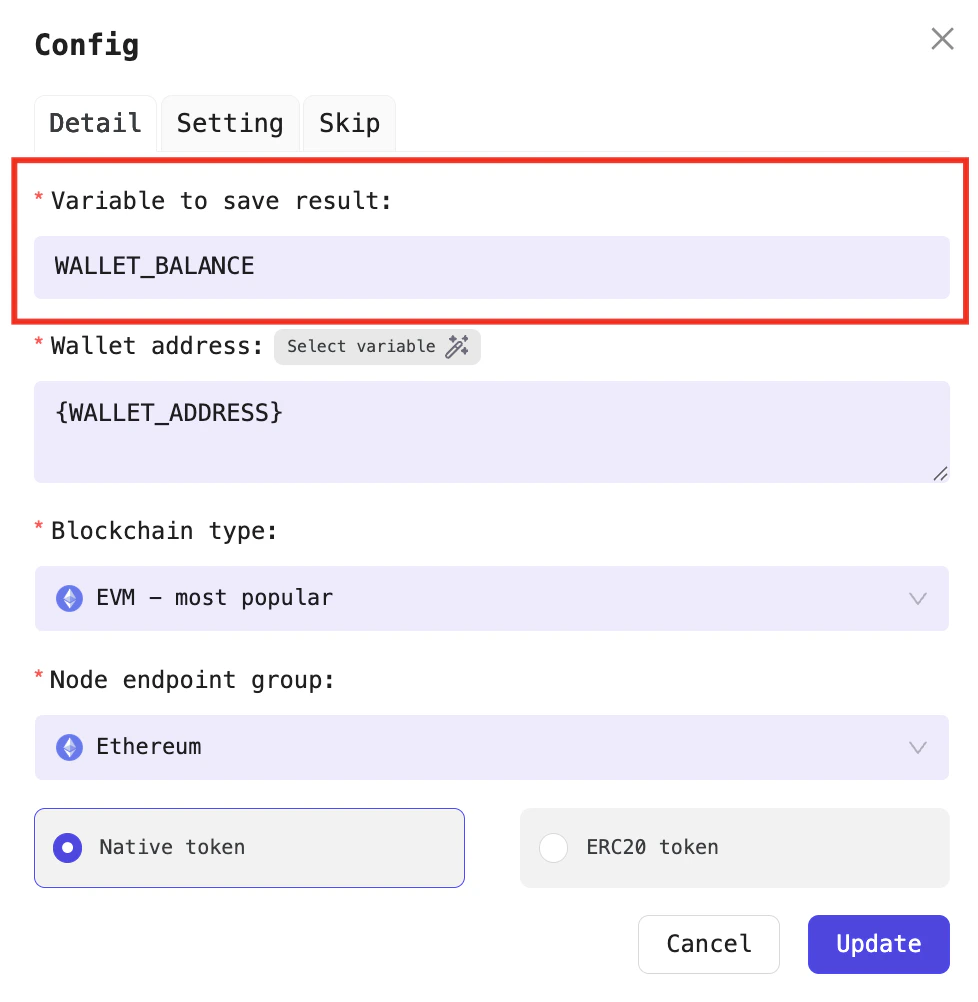Image resolution: width=978 pixels, height=1002 pixels.
Task: Click the WALLET_BALANCE variable input field
Action: click(x=492, y=266)
